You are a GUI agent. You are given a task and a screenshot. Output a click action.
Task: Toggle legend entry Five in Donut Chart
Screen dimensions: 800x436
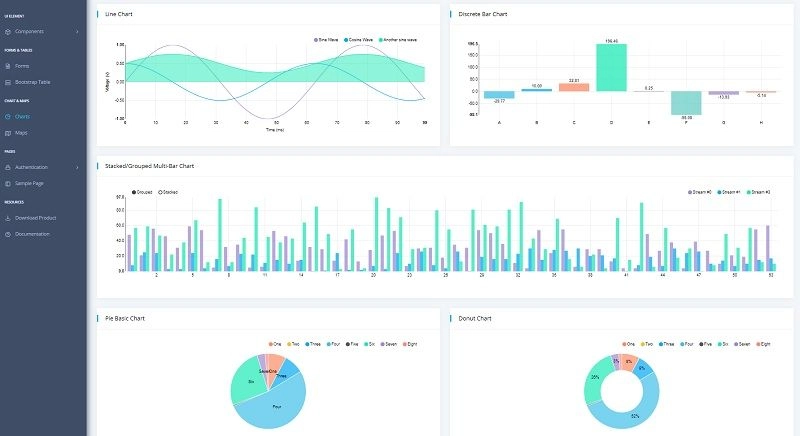pos(706,344)
